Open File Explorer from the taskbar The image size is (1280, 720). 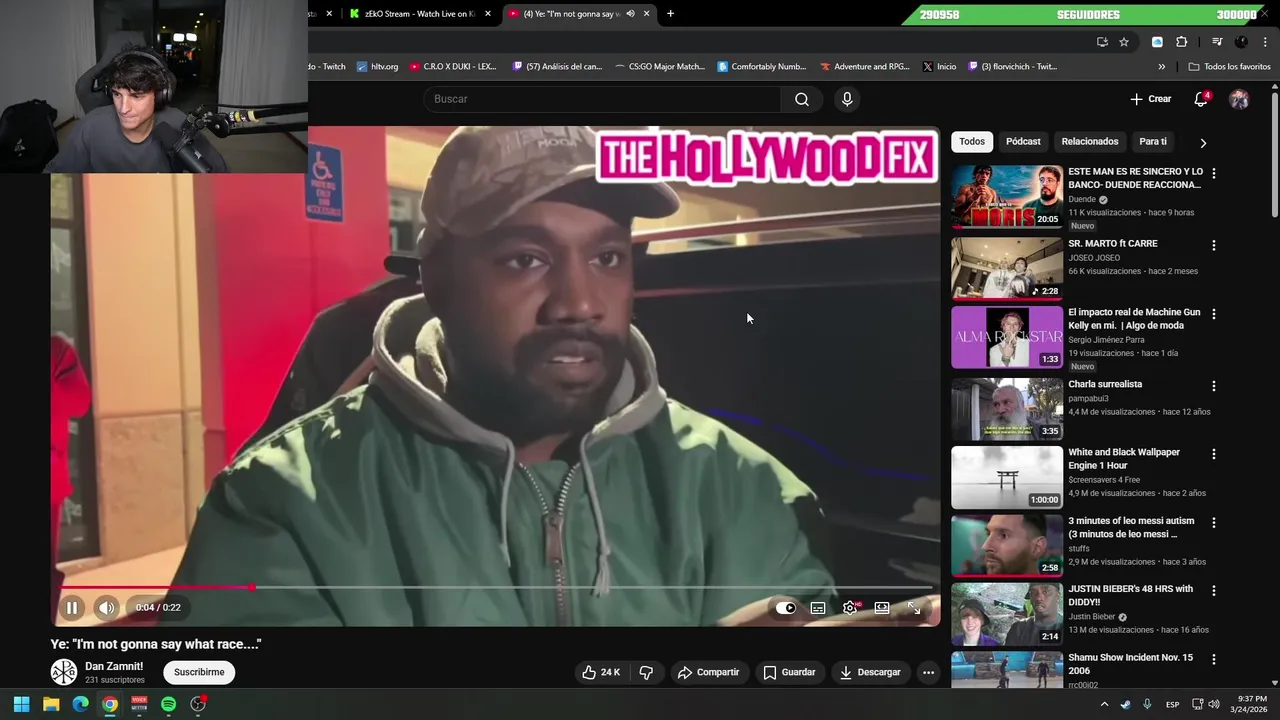[51, 704]
